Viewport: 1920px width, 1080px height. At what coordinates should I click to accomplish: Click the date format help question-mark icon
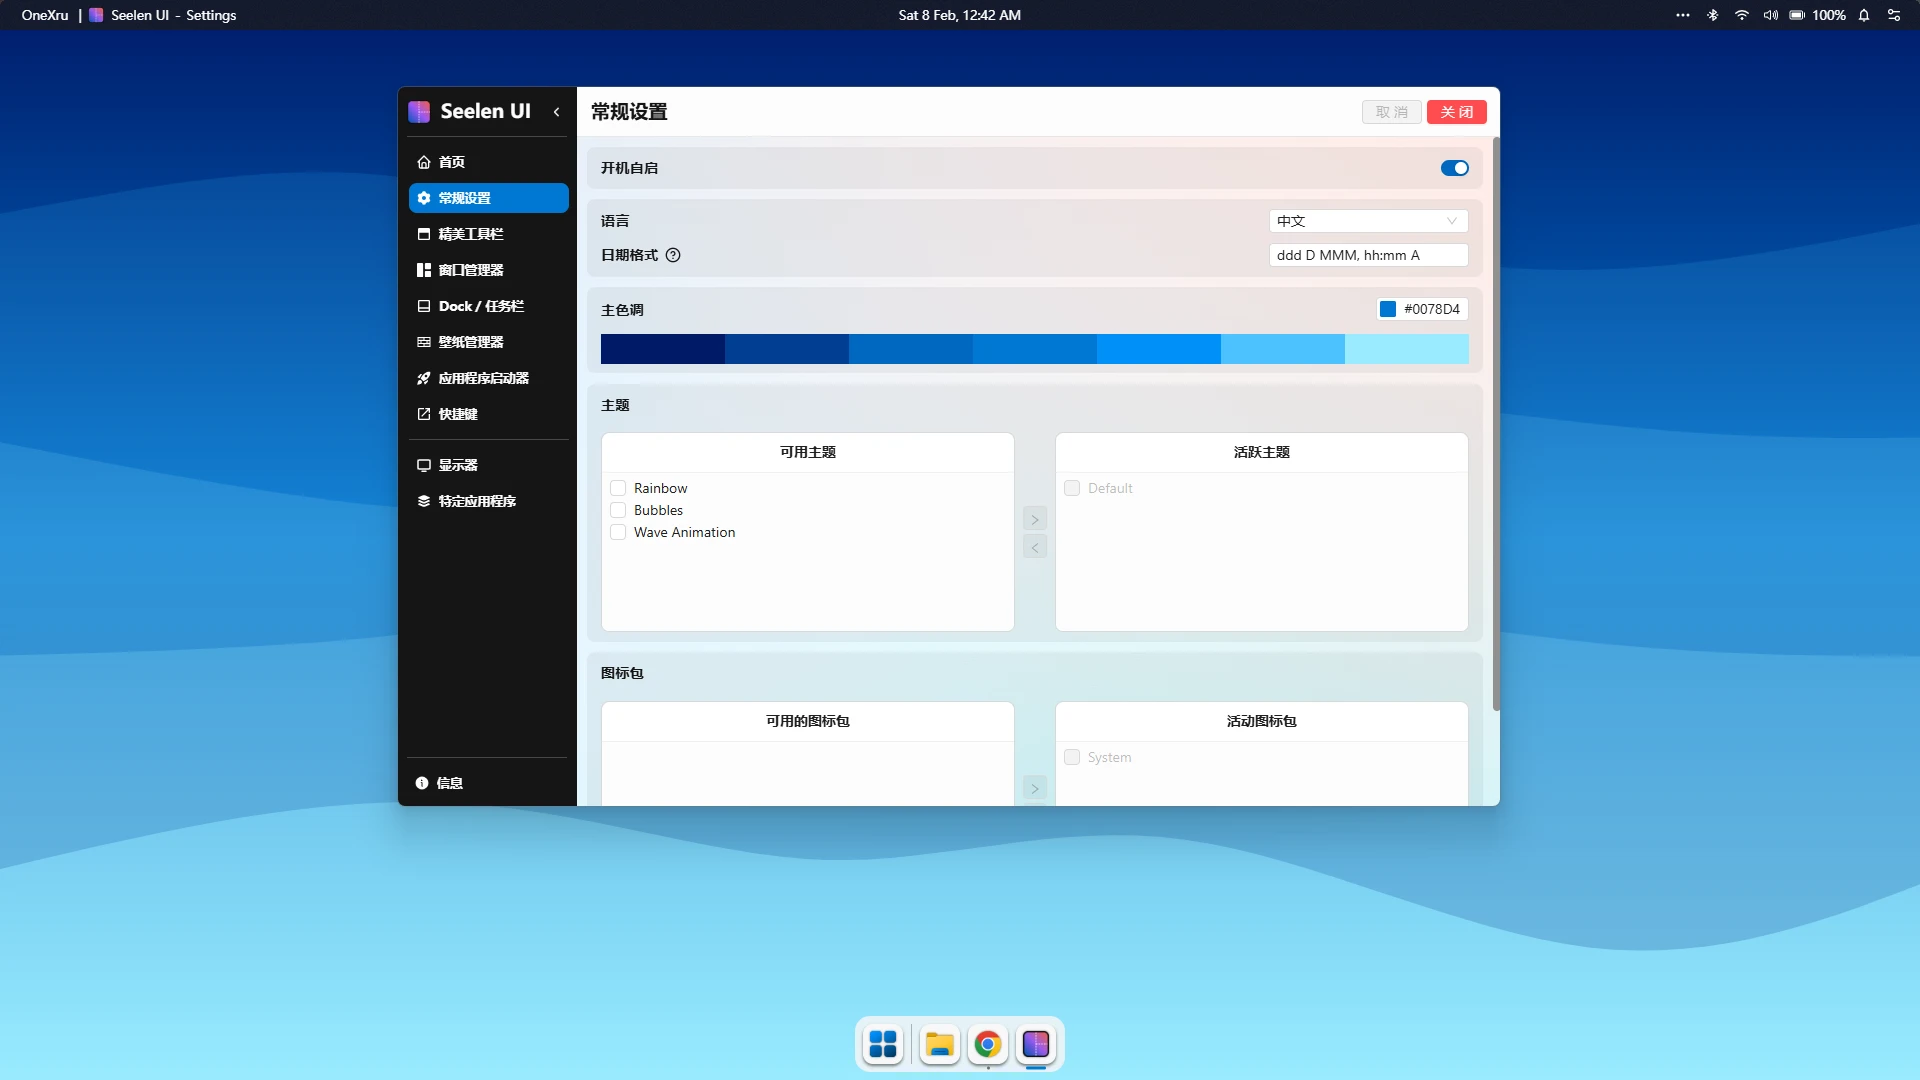pyautogui.click(x=673, y=255)
